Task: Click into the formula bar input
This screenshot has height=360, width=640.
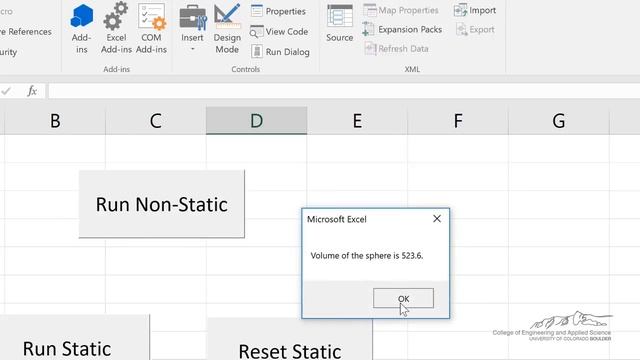Action: point(344,91)
